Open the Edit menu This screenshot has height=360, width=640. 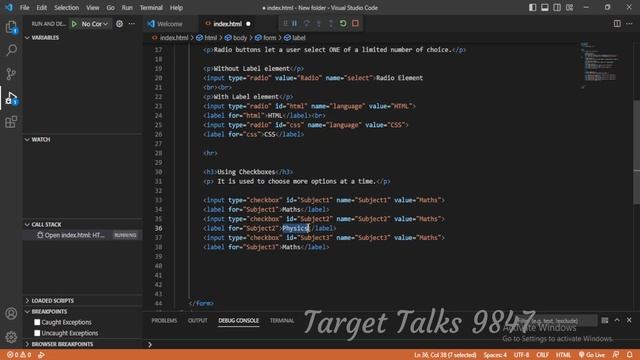[x=42, y=7]
